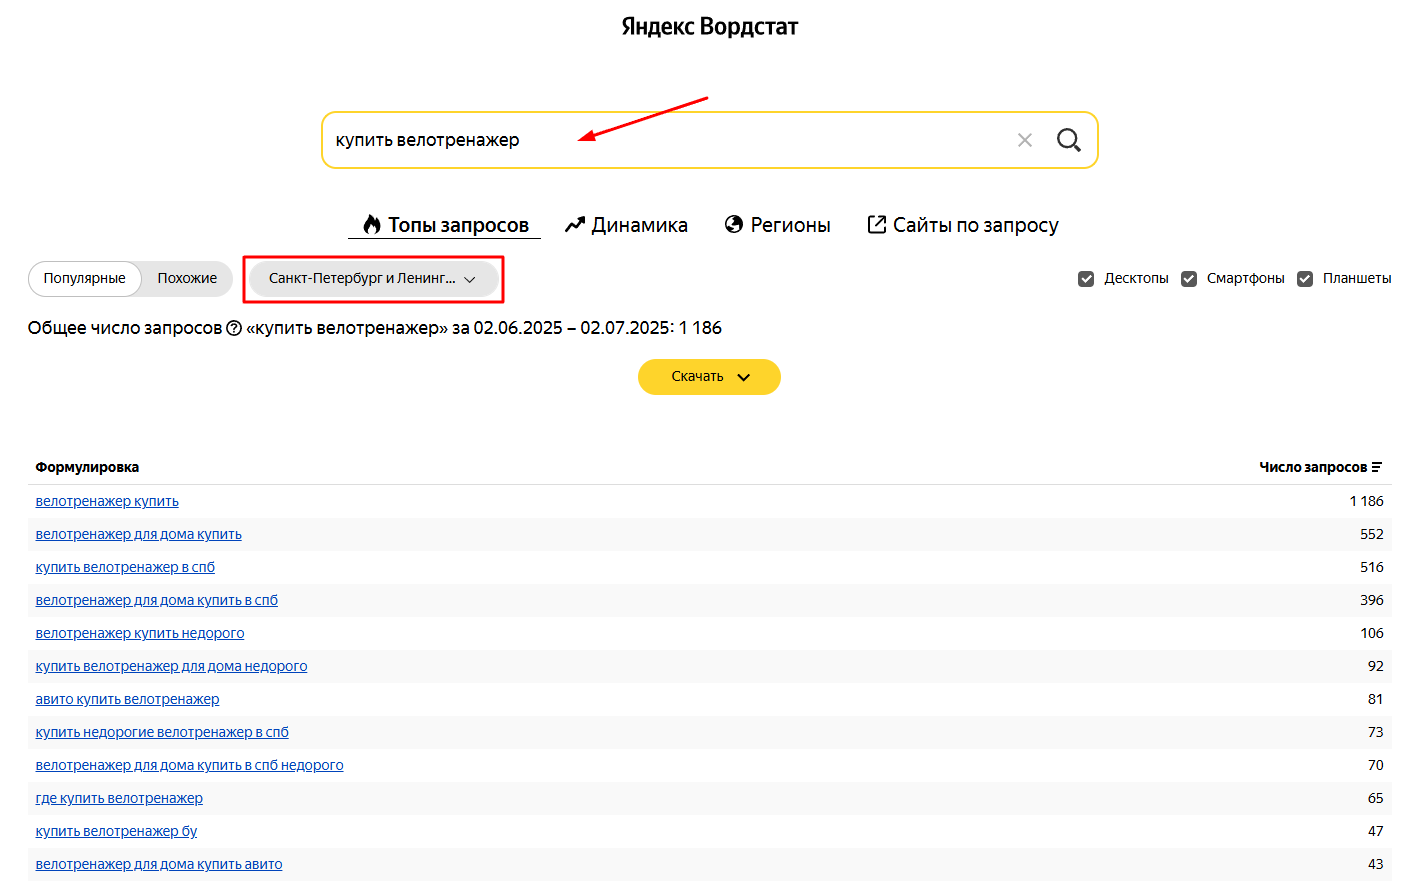The width and height of the screenshot is (1402, 883).
Task: Open the Санкт-Петербург region dropdown
Action: point(373,279)
